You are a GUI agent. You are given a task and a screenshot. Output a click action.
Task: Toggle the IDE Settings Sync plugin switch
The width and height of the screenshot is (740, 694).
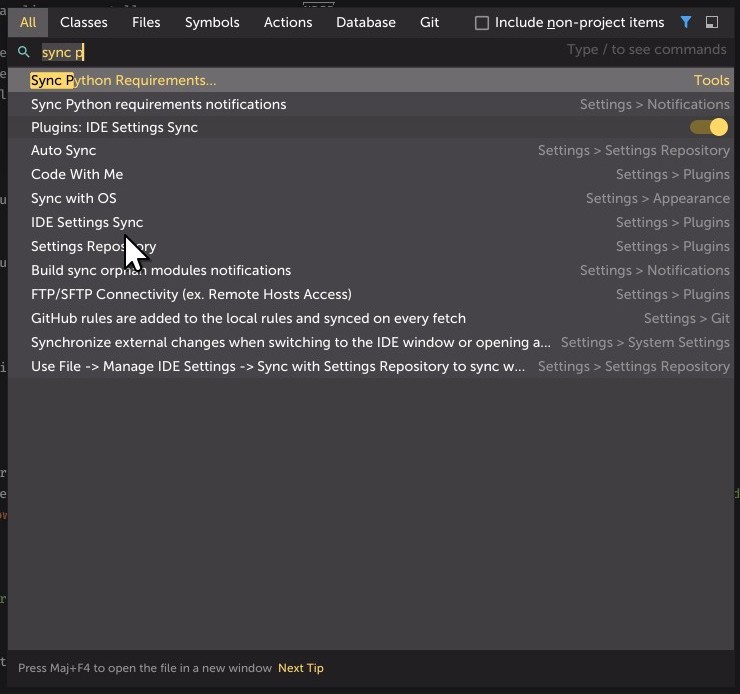point(709,127)
